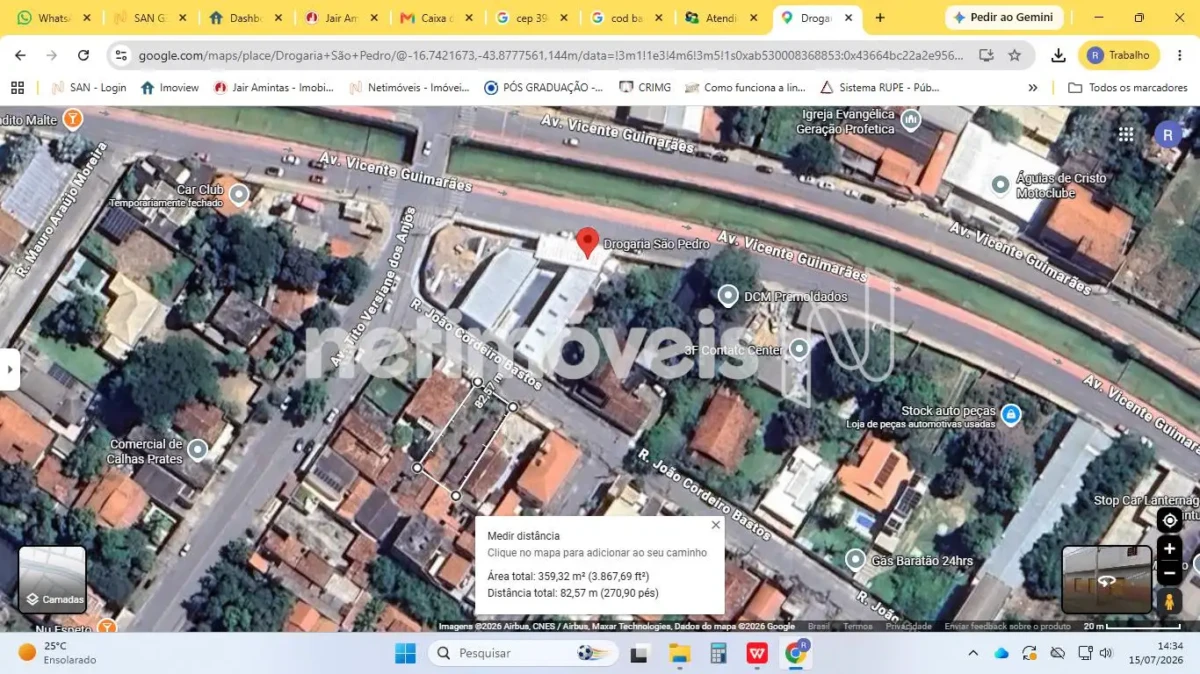Open the Sistema RUPE bookmark

coord(880,88)
